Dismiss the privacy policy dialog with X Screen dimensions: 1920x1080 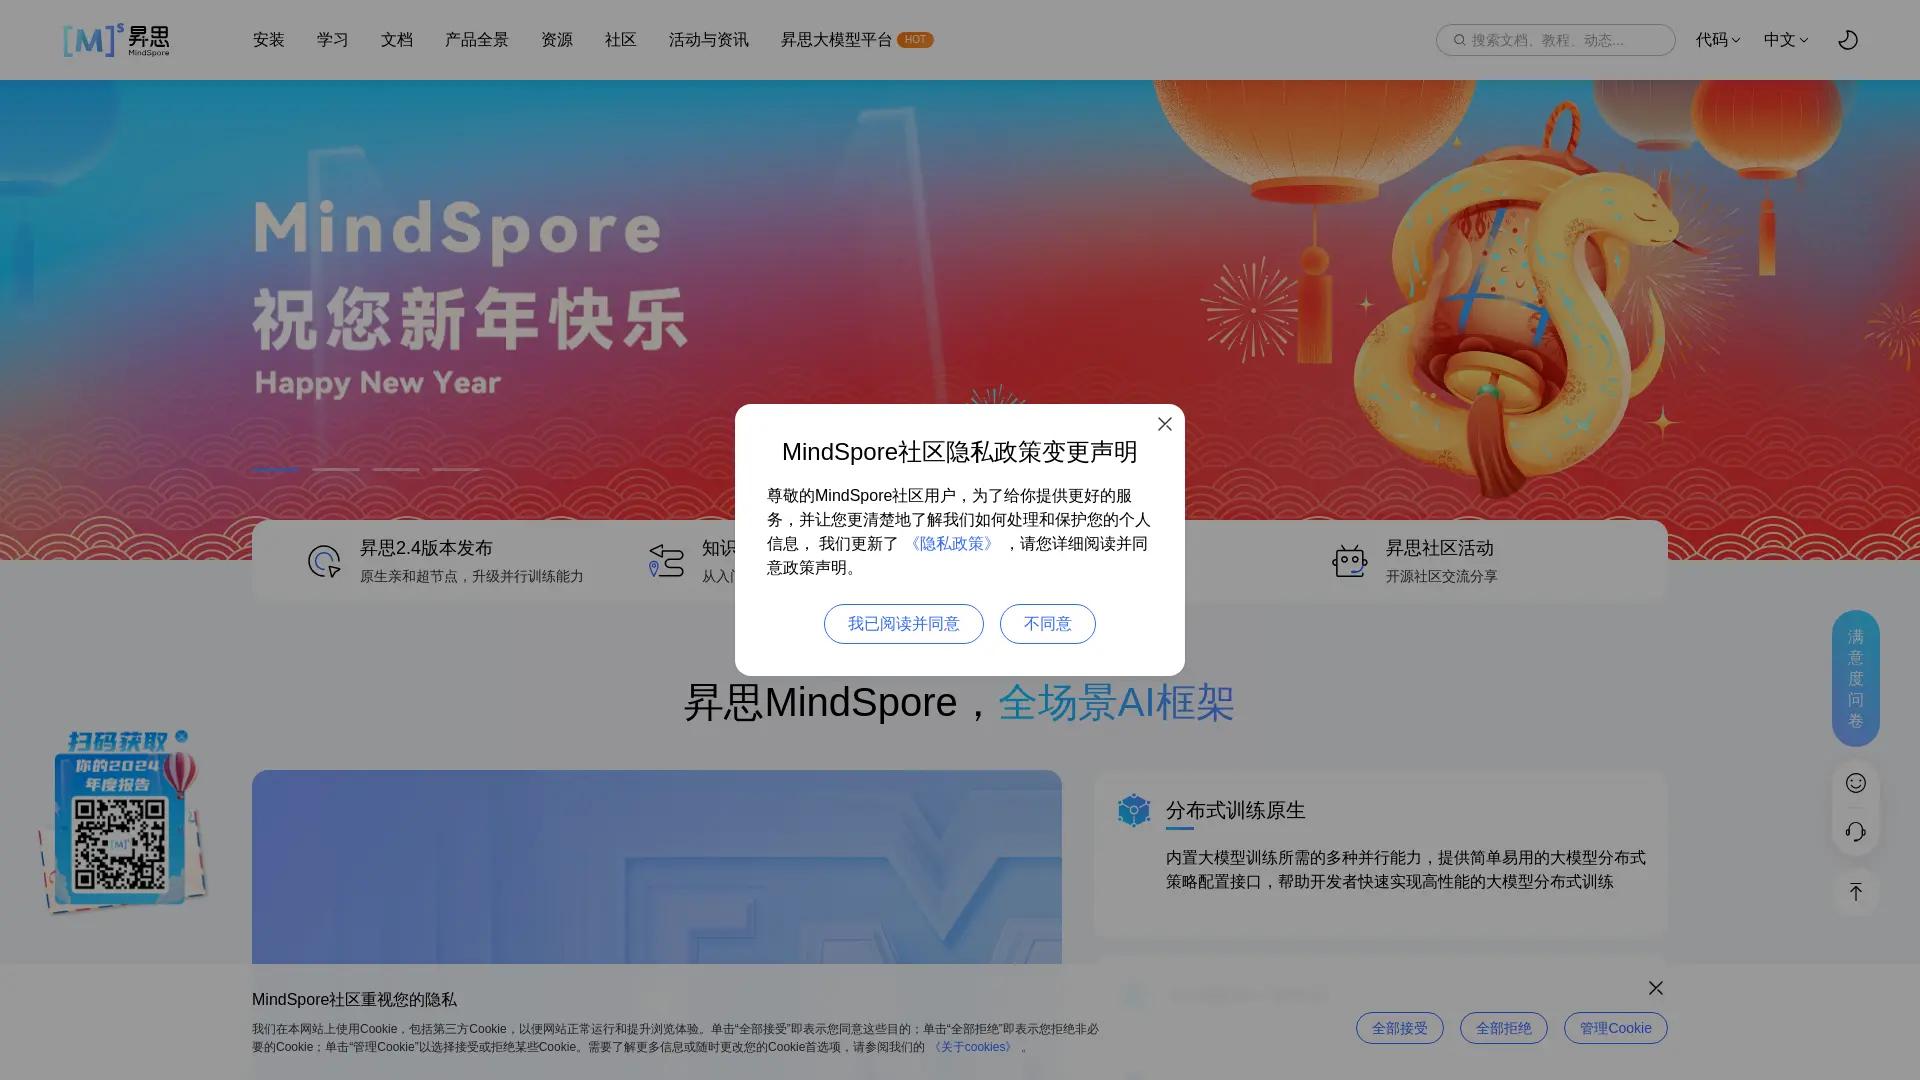click(x=1164, y=424)
